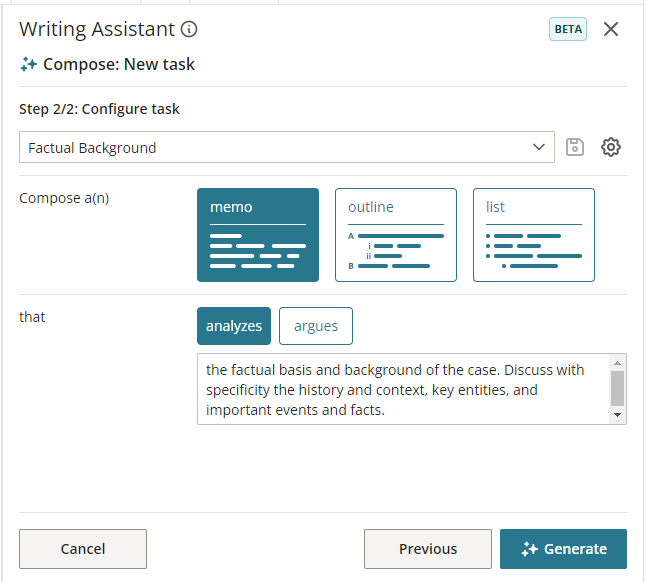Image resolution: width=646 pixels, height=582 pixels.
Task: Click the save task floppy disk icon
Action: coord(575,147)
